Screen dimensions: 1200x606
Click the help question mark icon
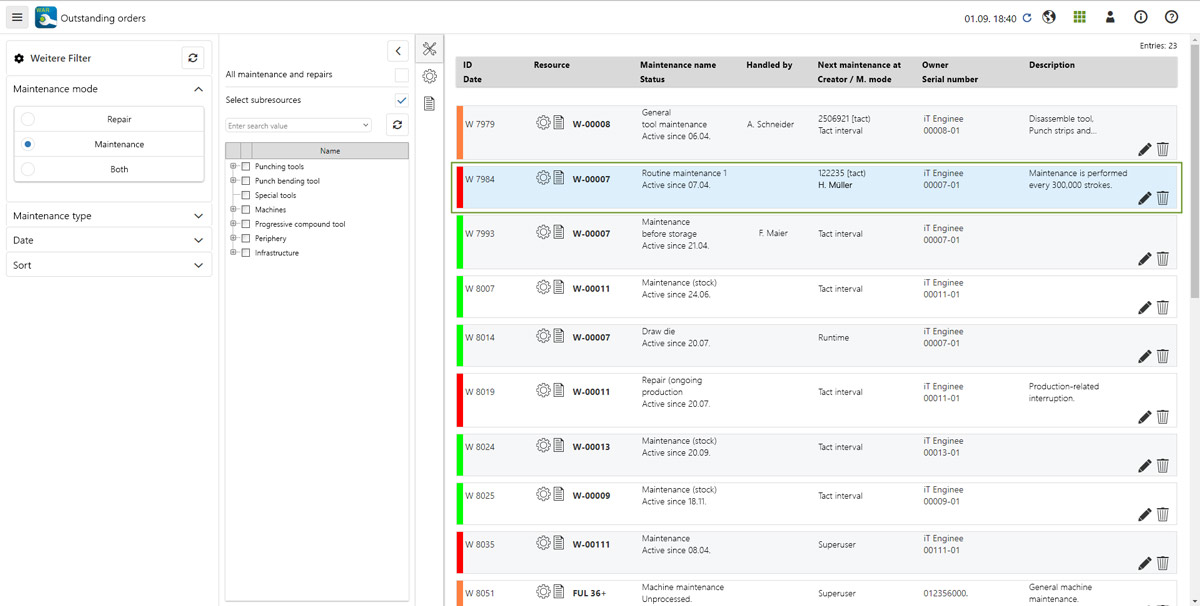(1171, 18)
